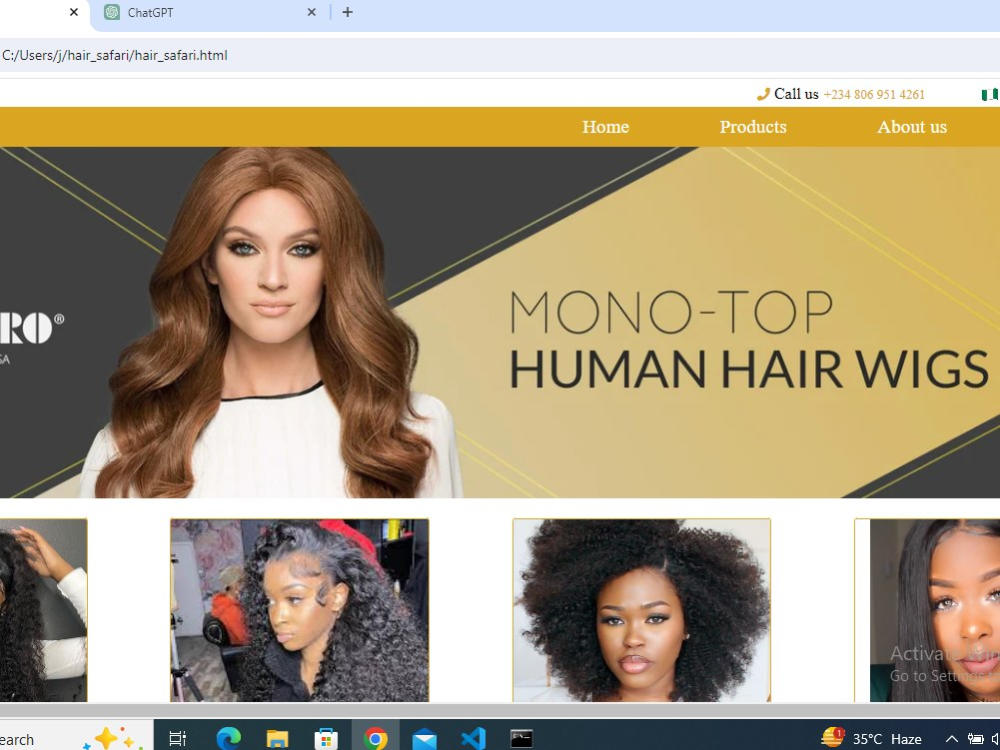Open the 35°C Haze weather widget
1000x750 pixels.
coord(871,739)
